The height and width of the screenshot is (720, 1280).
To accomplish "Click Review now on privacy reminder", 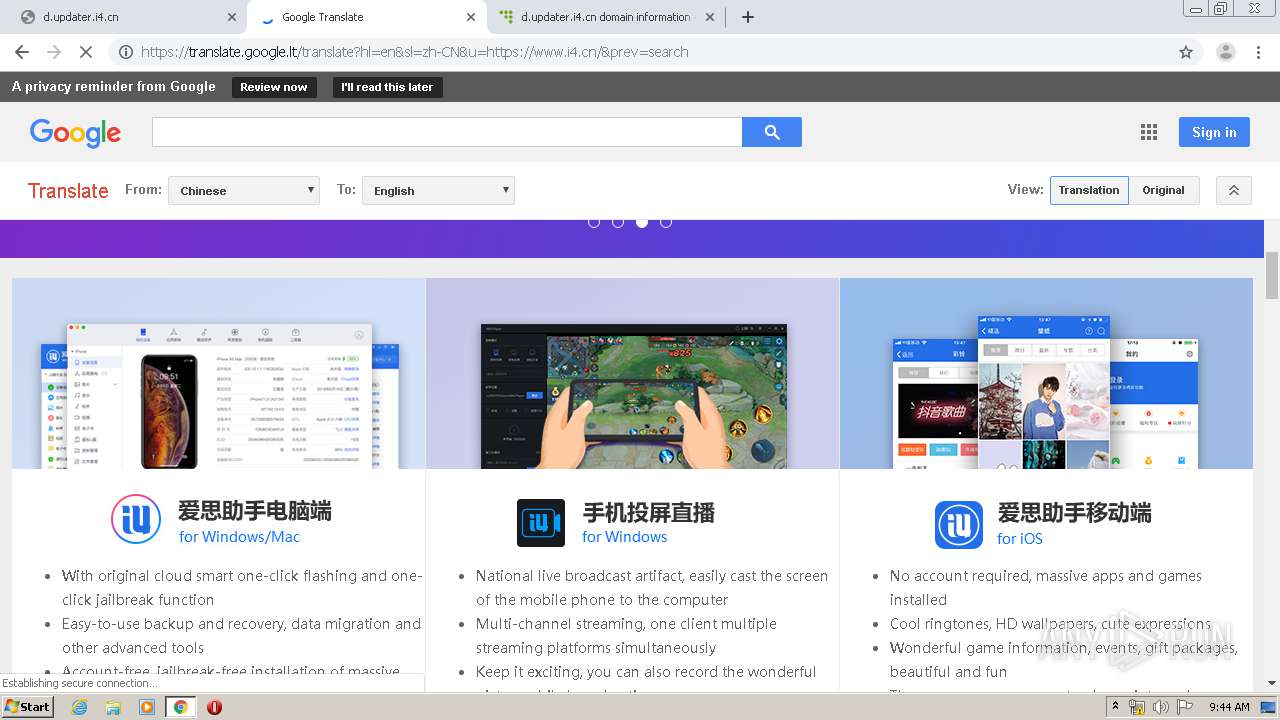I will click(x=274, y=87).
